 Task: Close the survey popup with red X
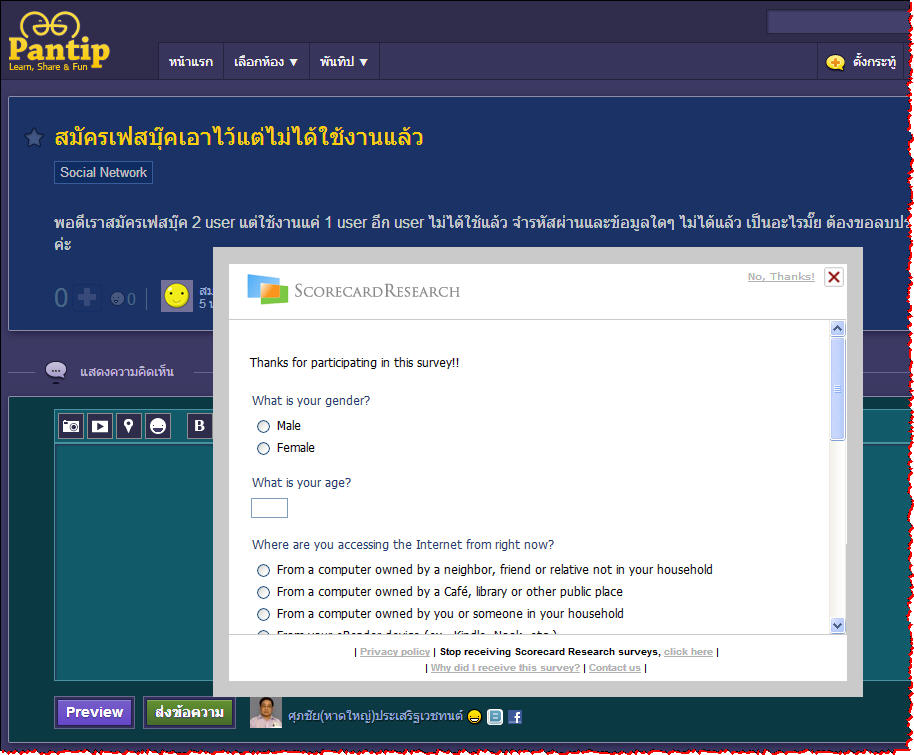(x=834, y=277)
